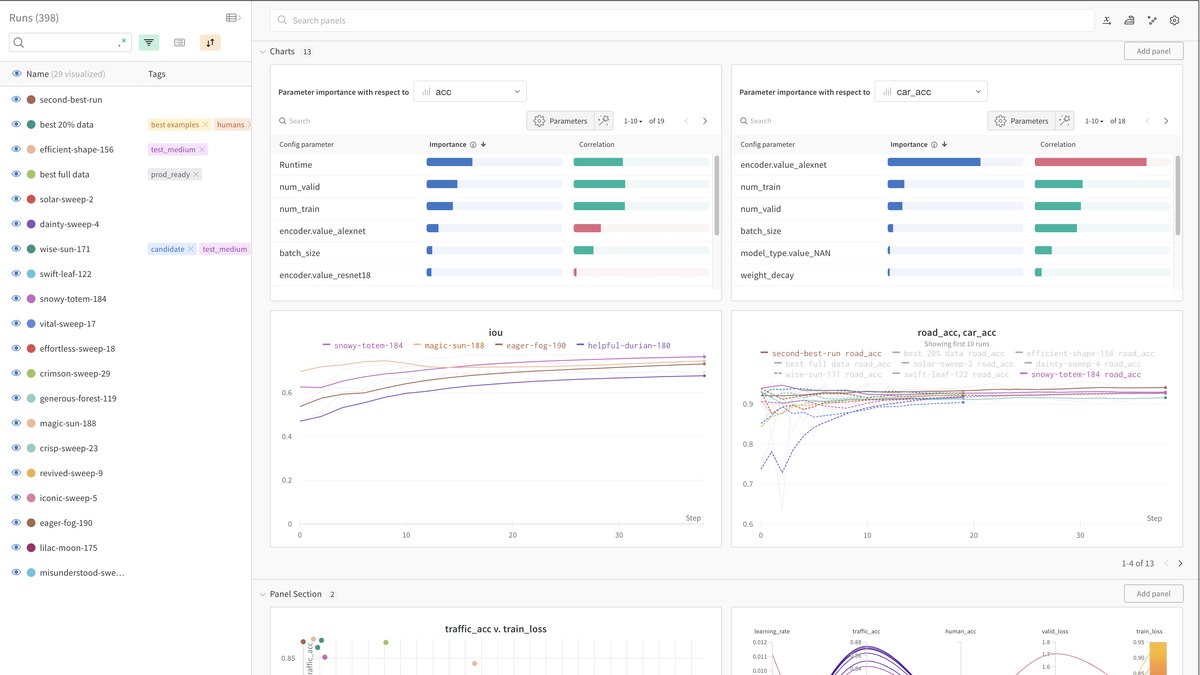Go to previous page in acc importance panel
The width and height of the screenshot is (1200, 675).
click(x=686, y=121)
